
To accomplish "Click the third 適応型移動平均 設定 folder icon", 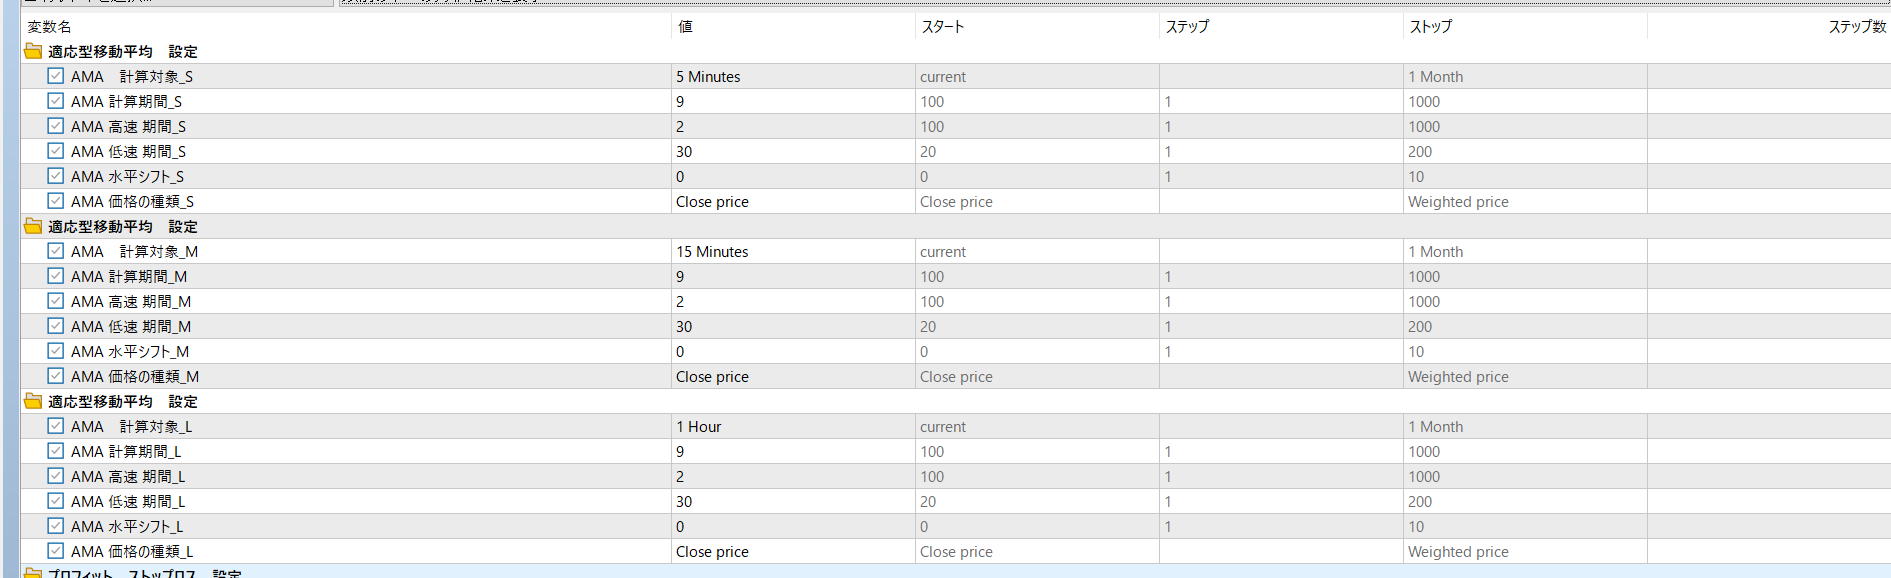I will pos(33,401).
